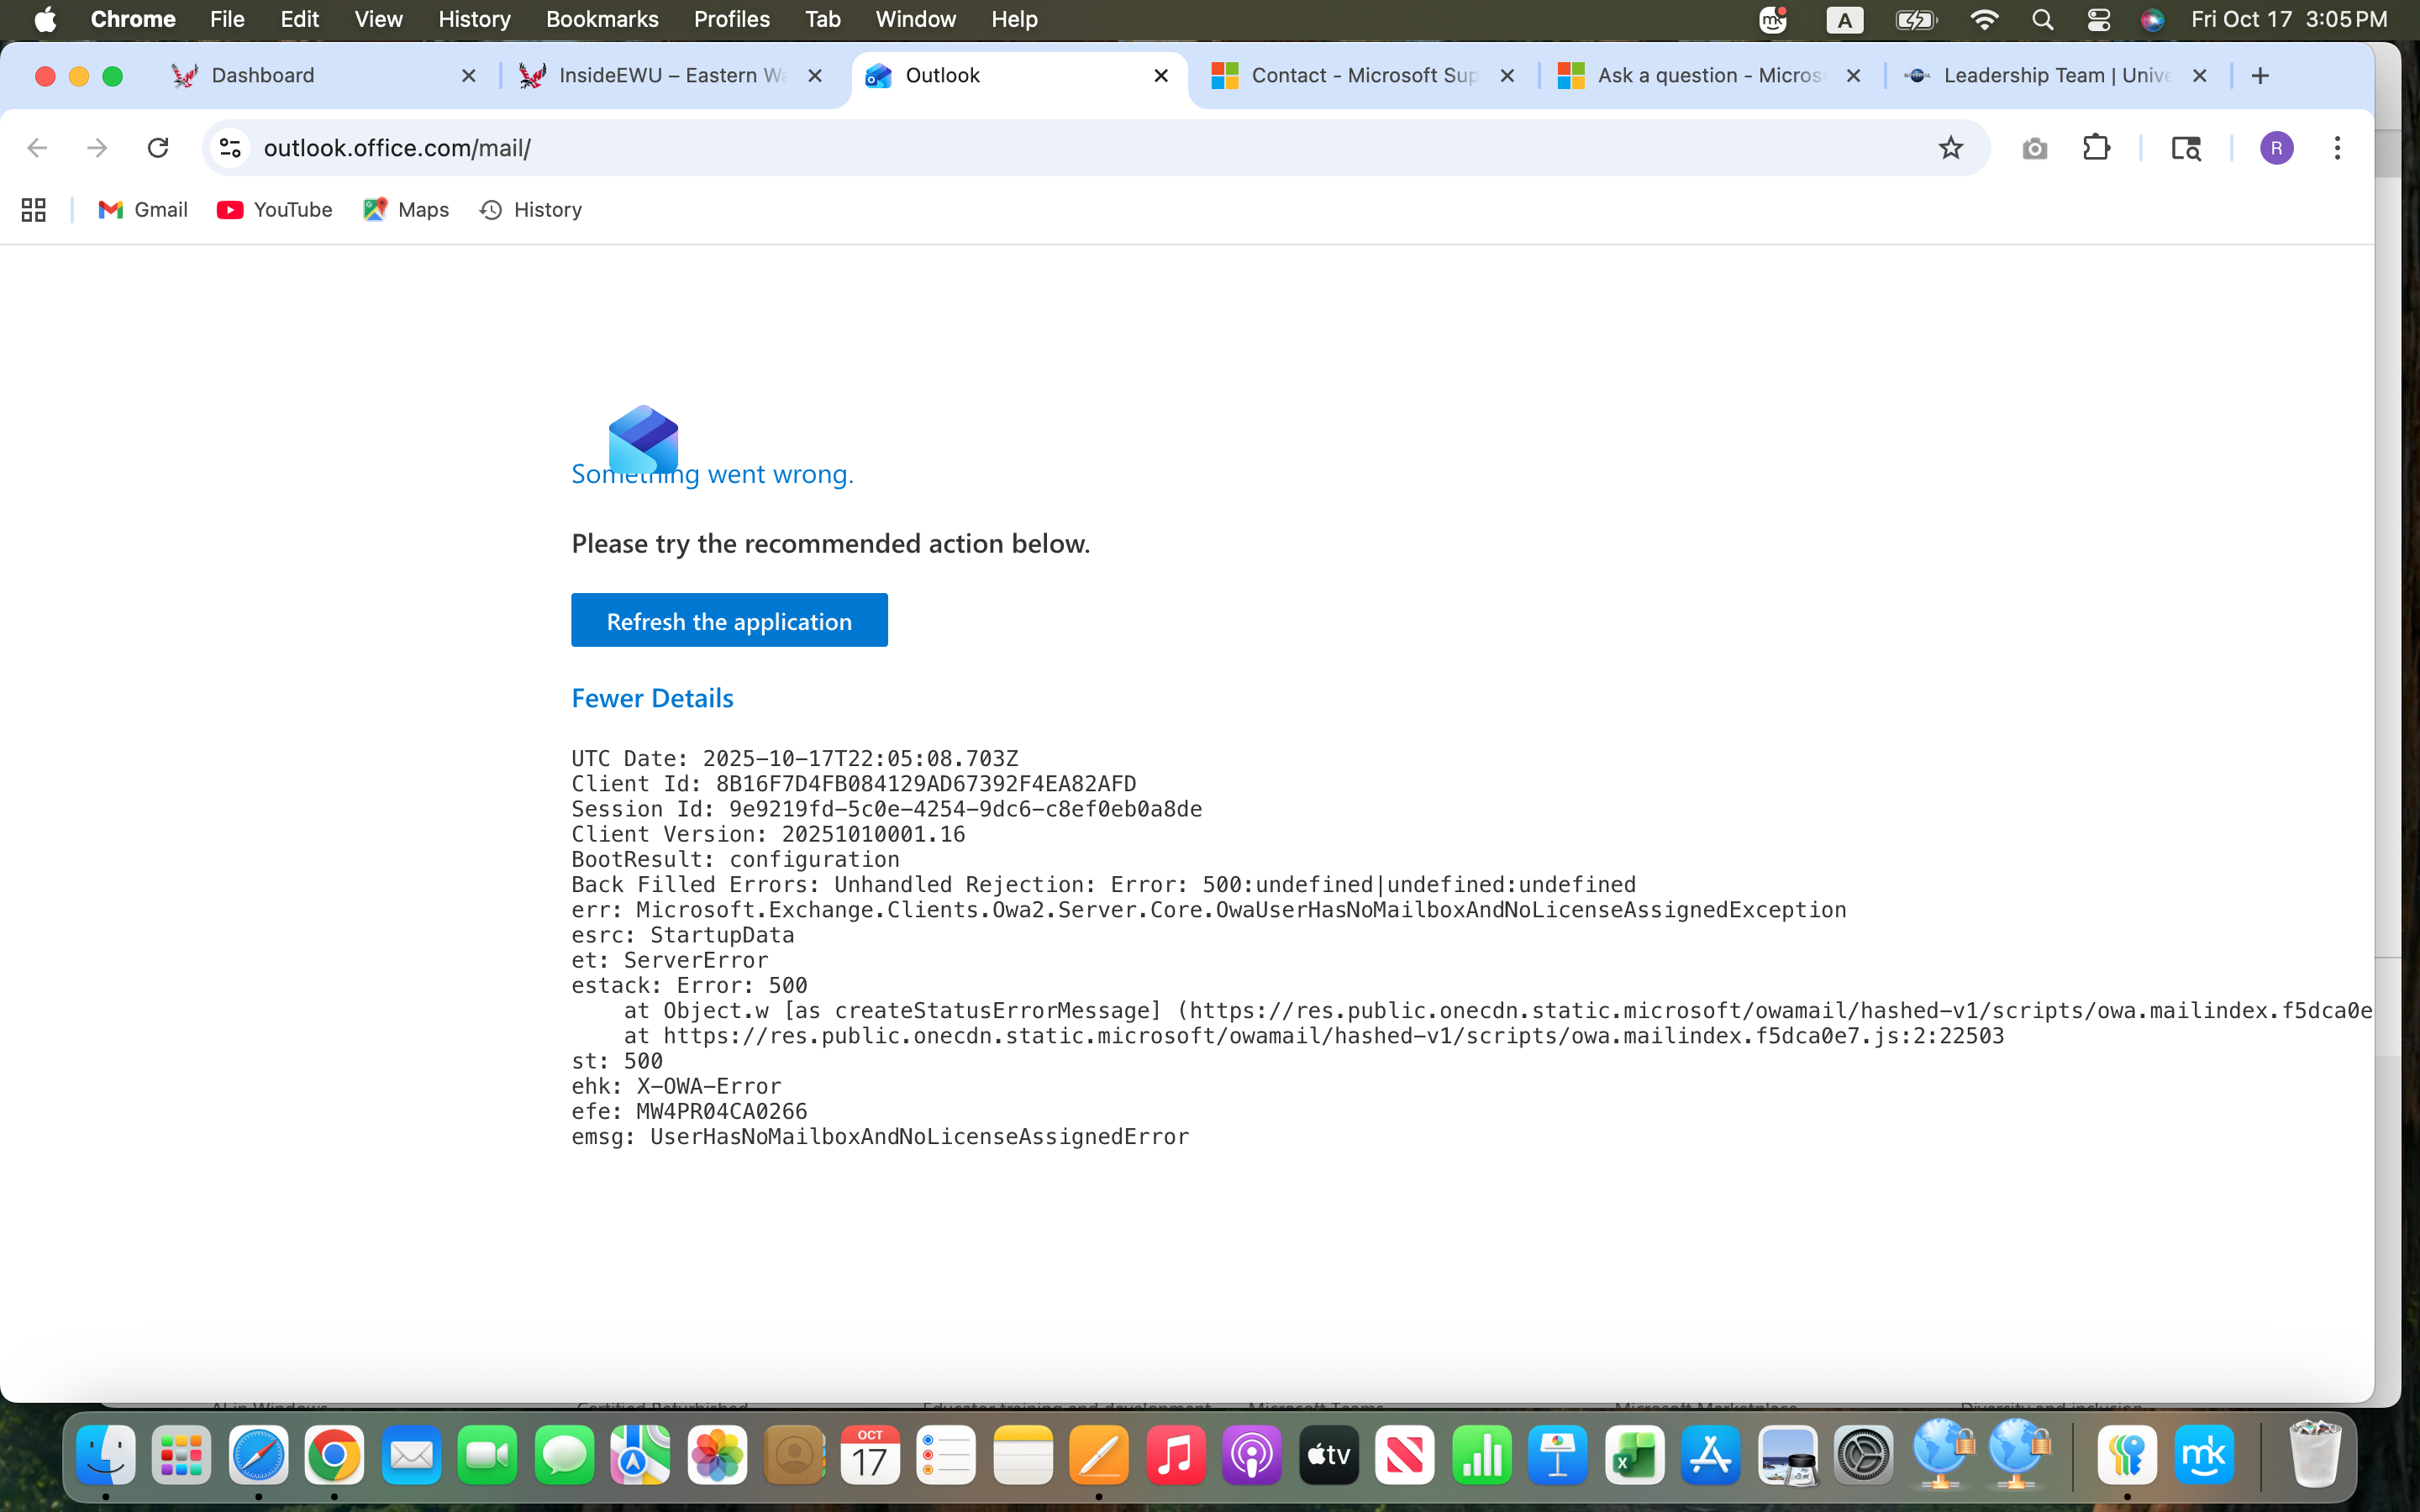Image resolution: width=2420 pixels, height=1512 pixels.
Task: Open the Apple menu
Action: point(45,19)
